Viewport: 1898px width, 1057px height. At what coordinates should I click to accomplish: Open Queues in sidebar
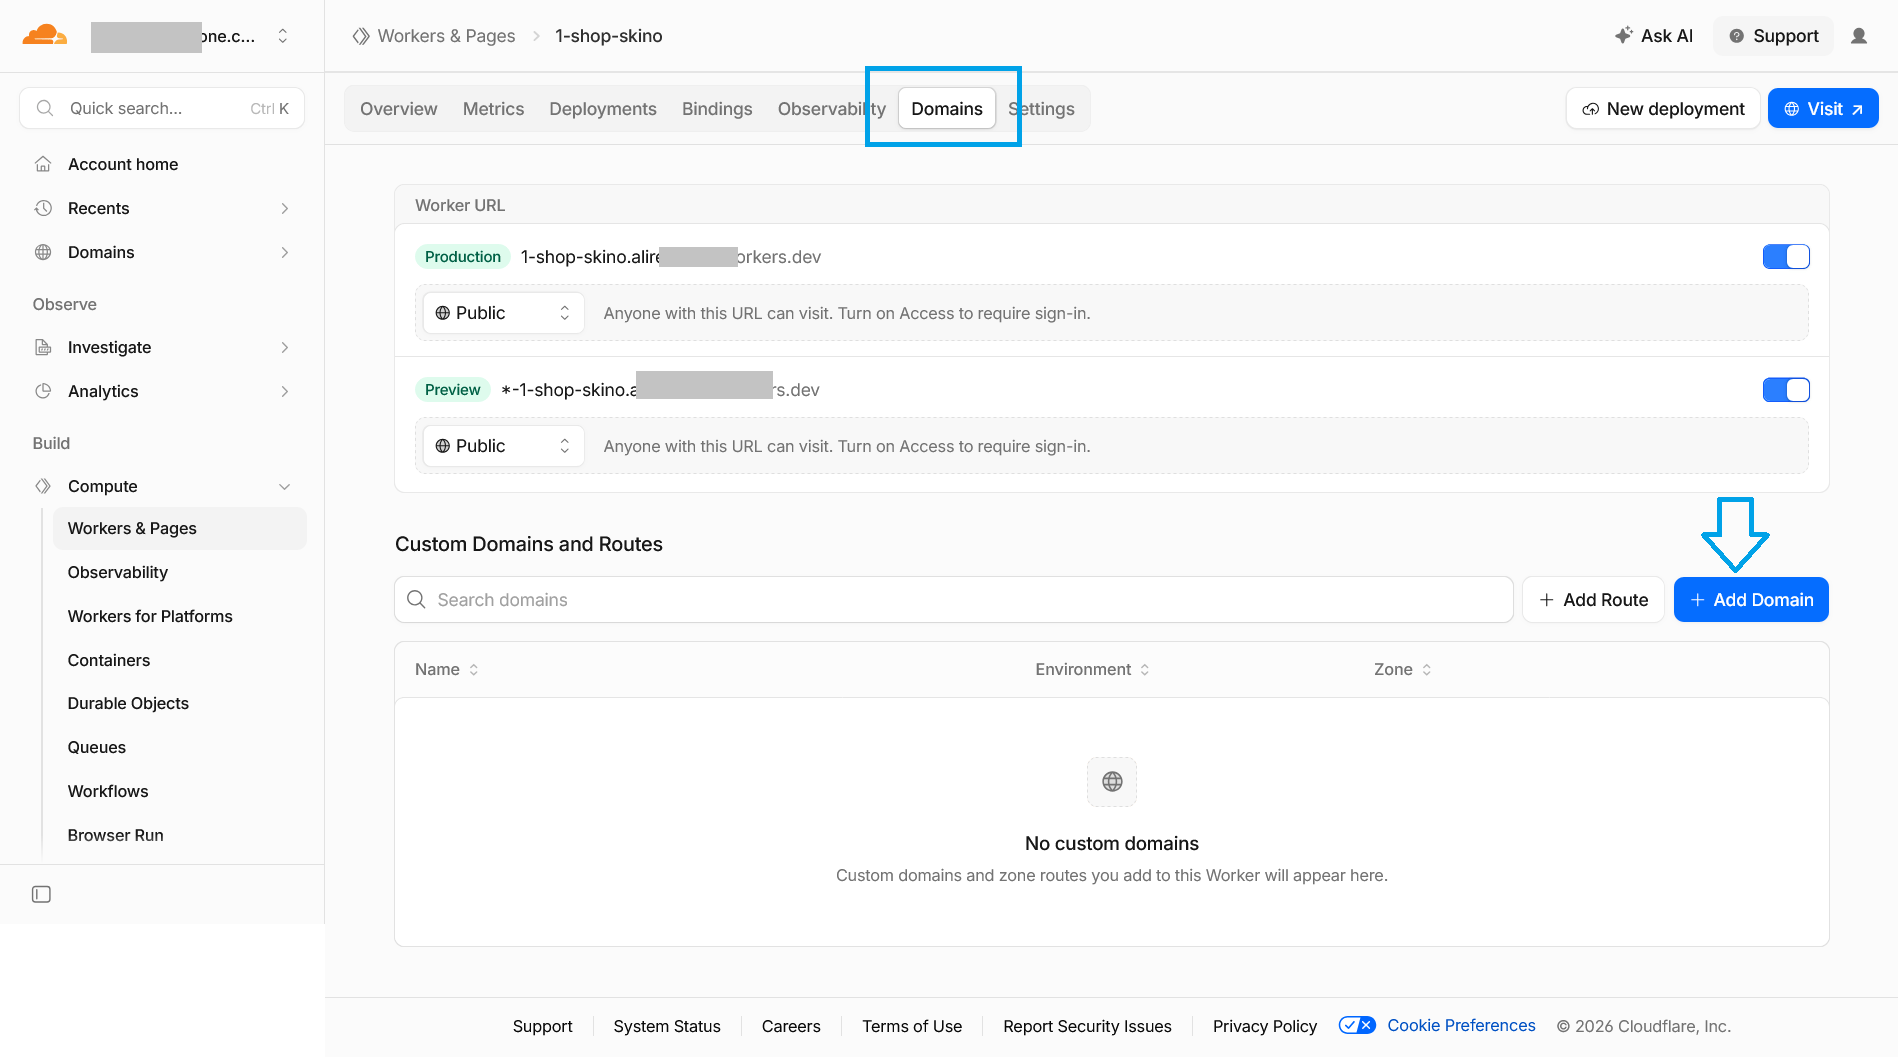[97, 747]
